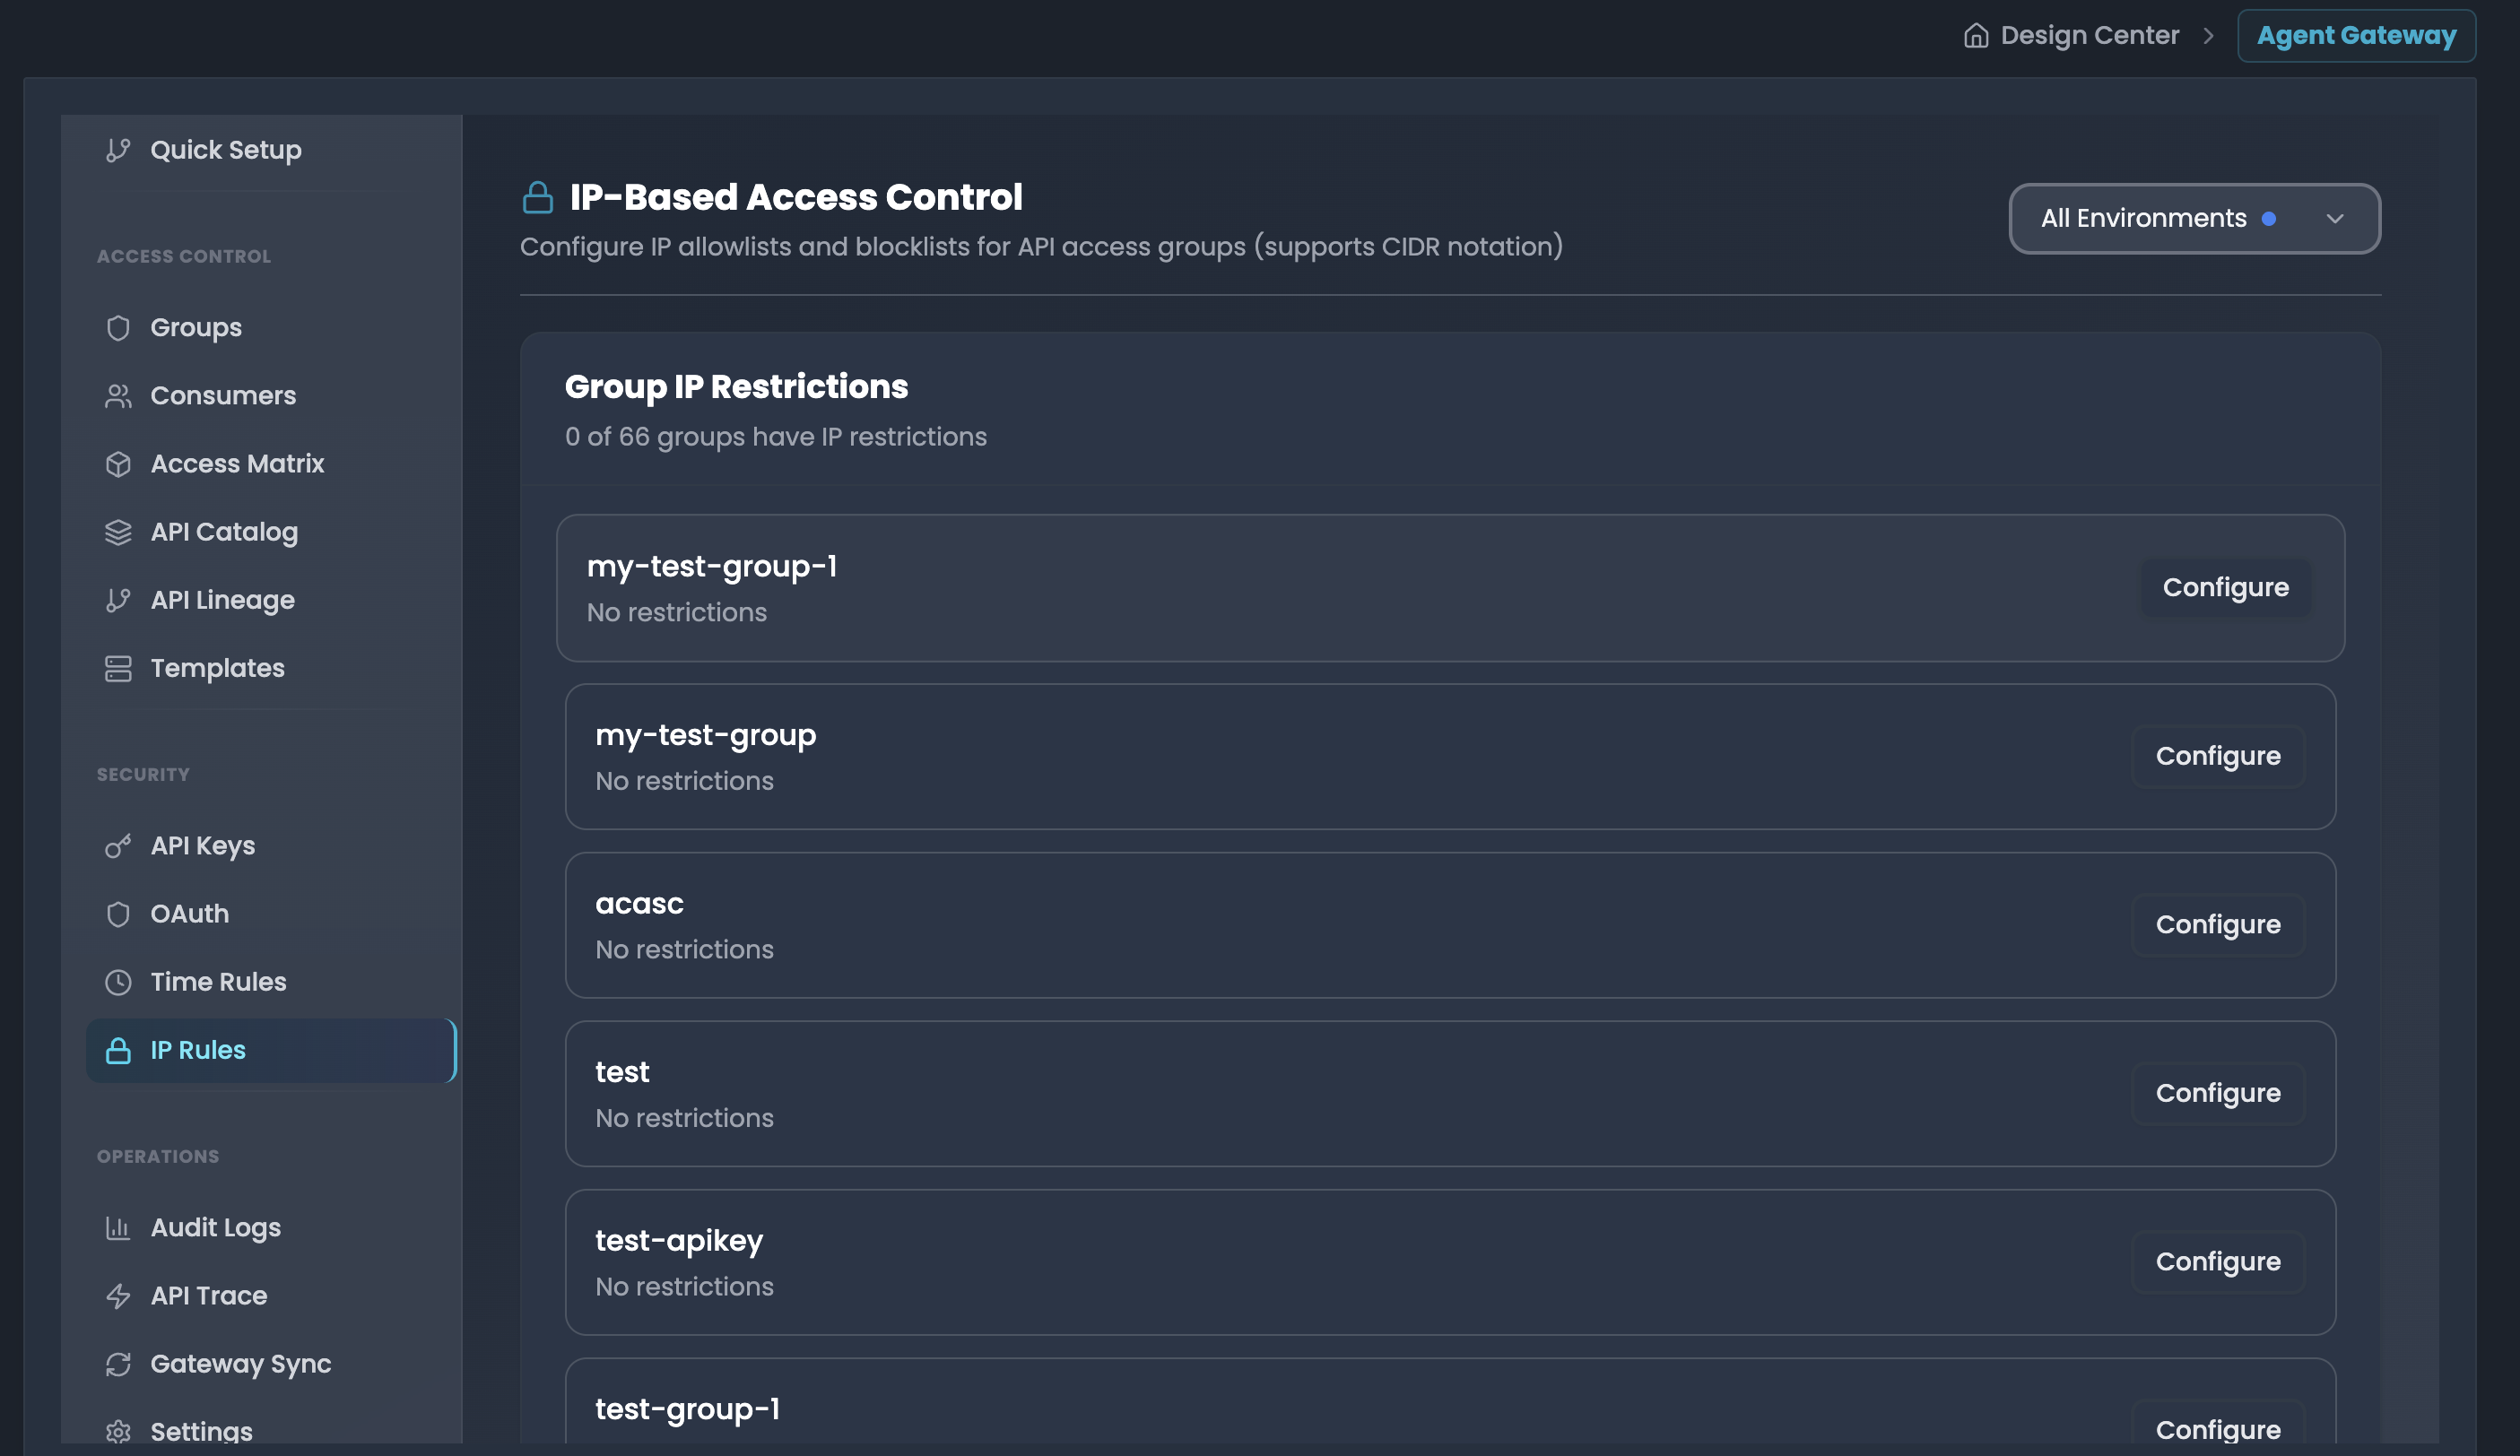The height and width of the screenshot is (1456, 2520).
Task: Click the API Catalog layers icon
Action: 118,532
